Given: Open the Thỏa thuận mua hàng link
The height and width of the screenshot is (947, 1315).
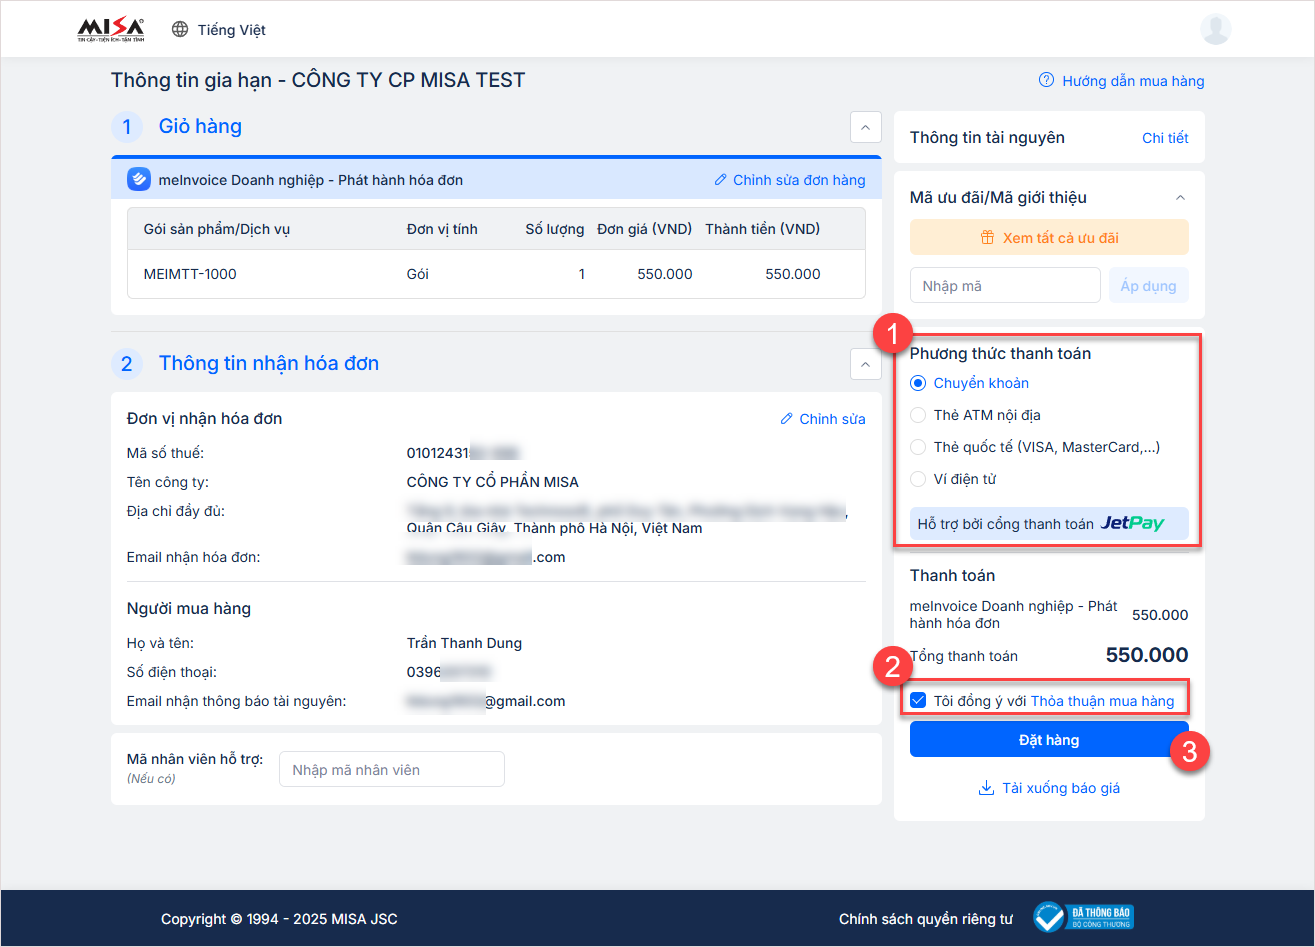Looking at the screenshot, I should [1102, 701].
